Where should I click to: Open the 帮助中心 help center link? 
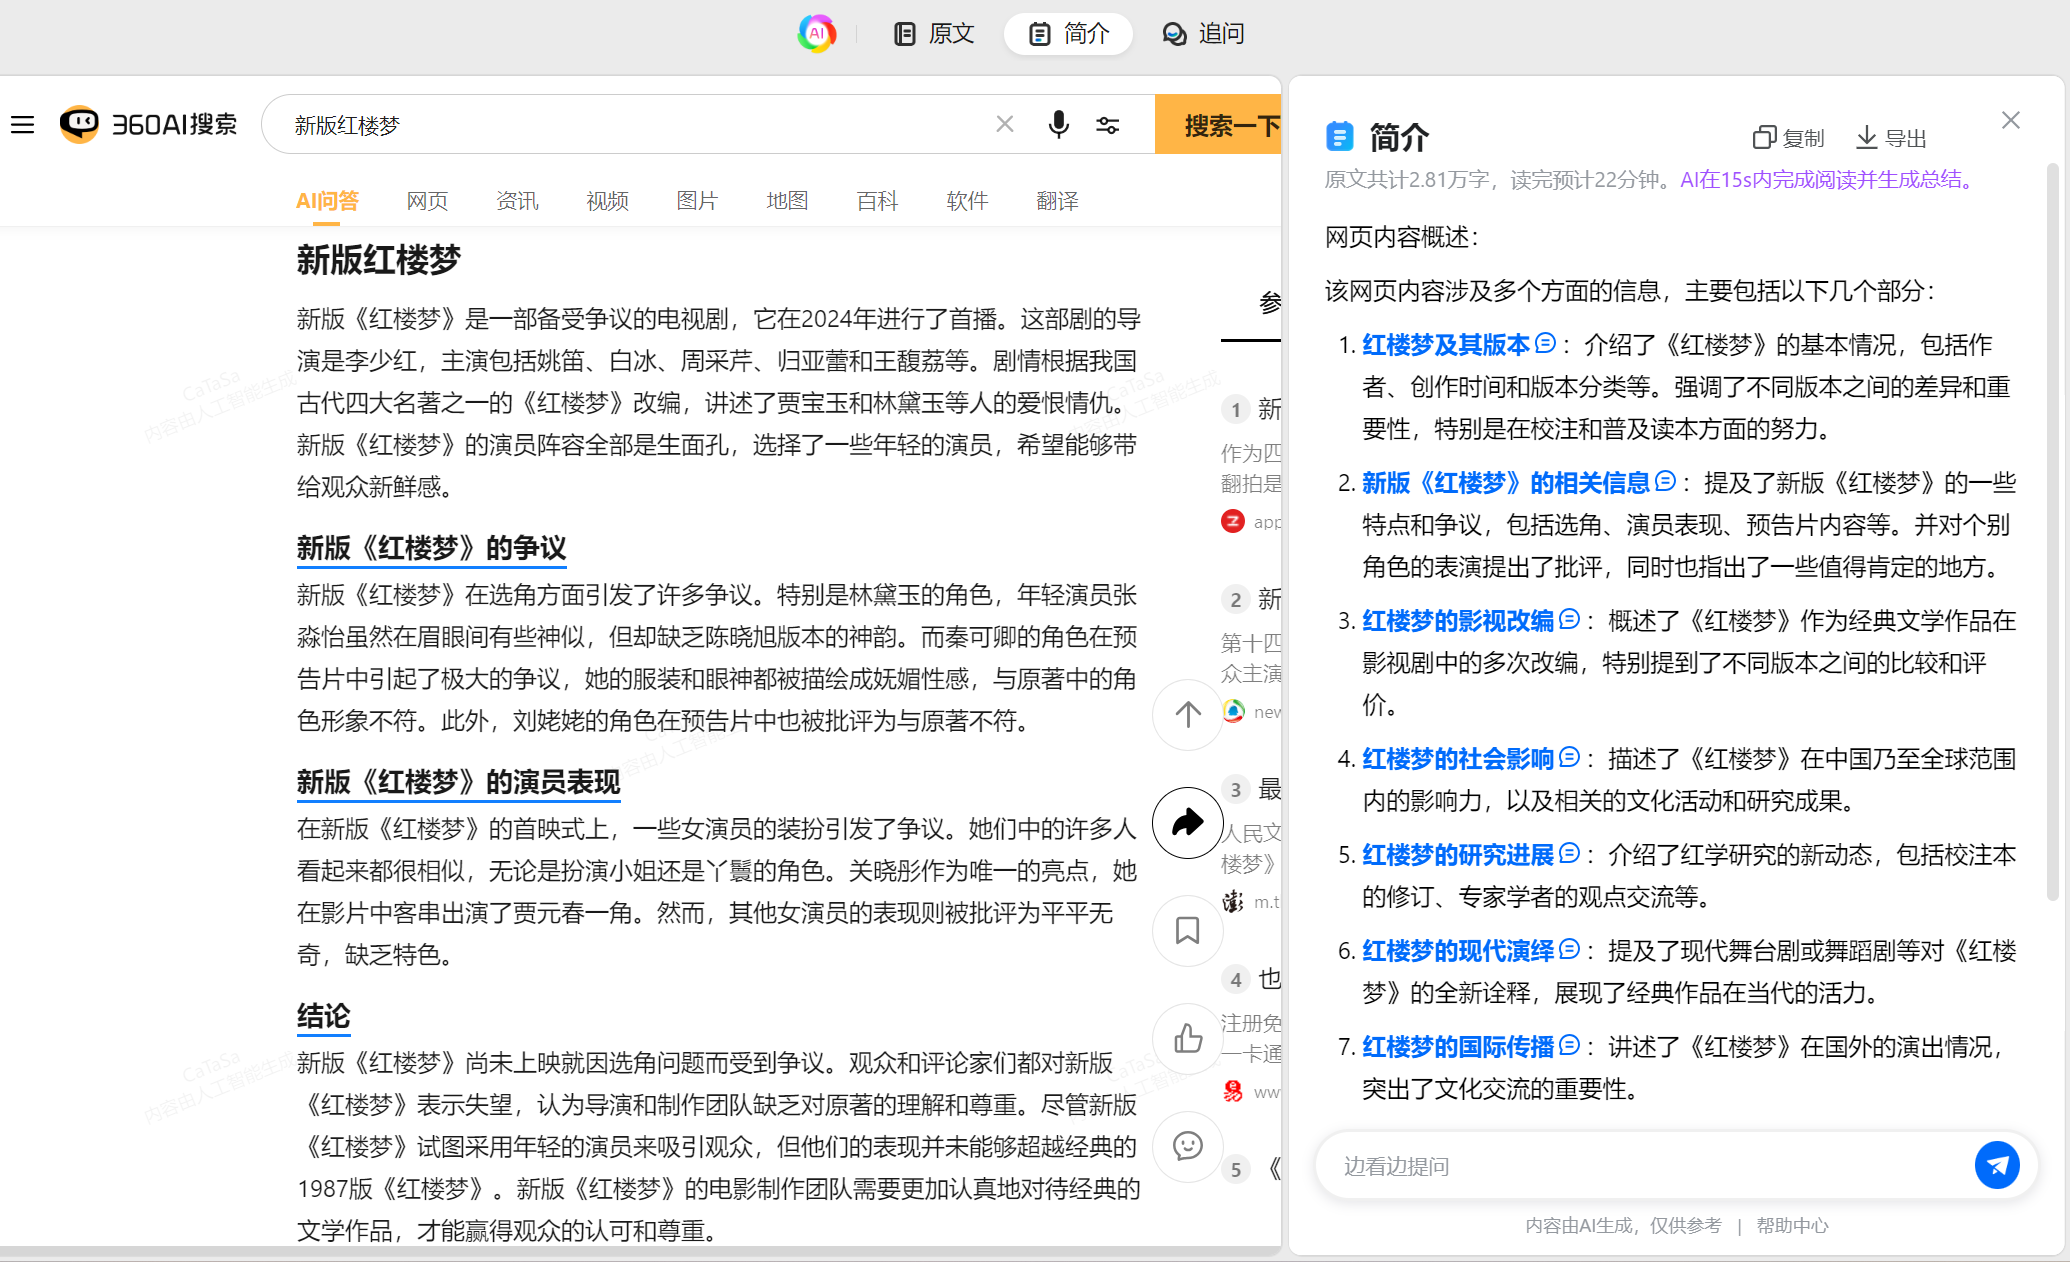point(1792,1225)
